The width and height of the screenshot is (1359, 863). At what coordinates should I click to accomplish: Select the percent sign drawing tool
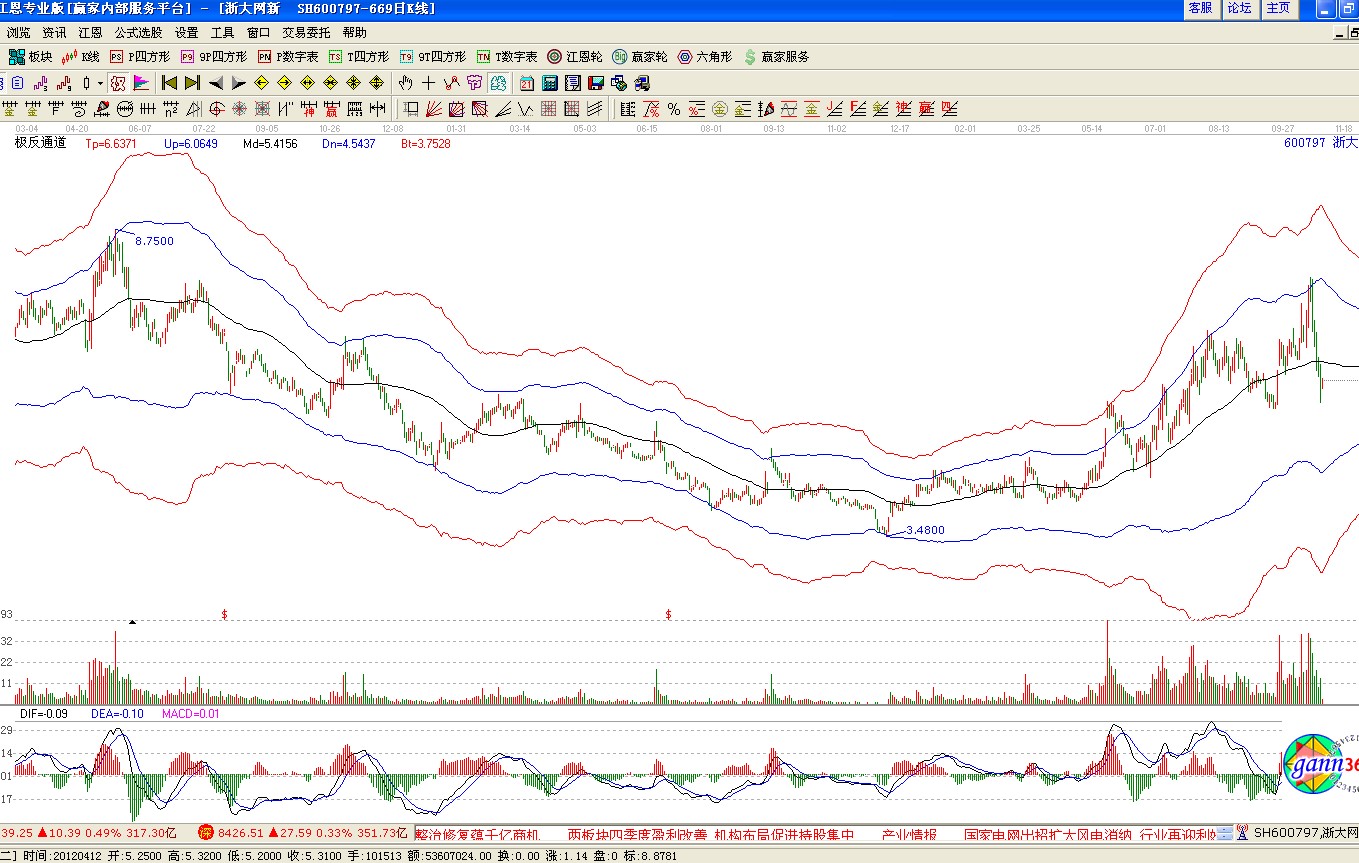click(674, 109)
